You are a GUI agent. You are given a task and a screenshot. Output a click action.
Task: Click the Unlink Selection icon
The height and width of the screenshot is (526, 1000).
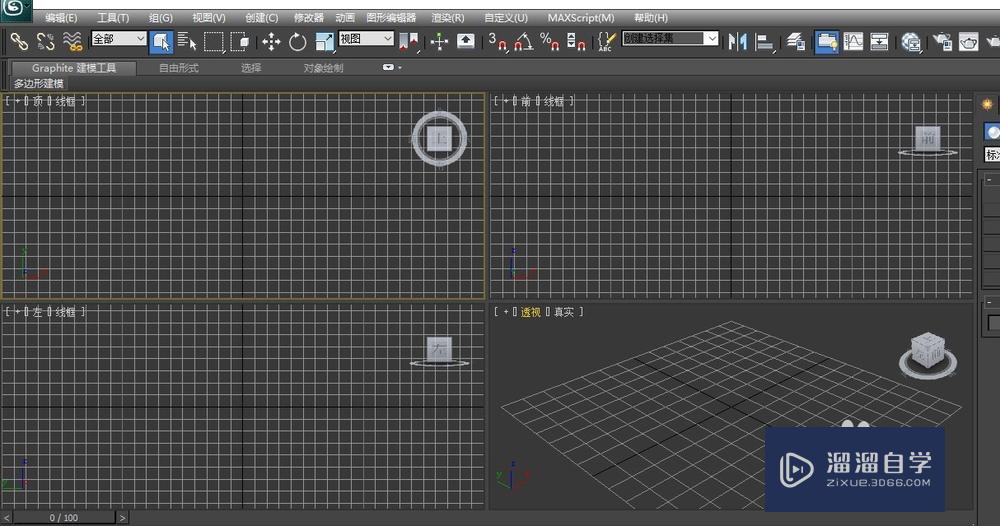pyautogui.click(x=45, y=41)
